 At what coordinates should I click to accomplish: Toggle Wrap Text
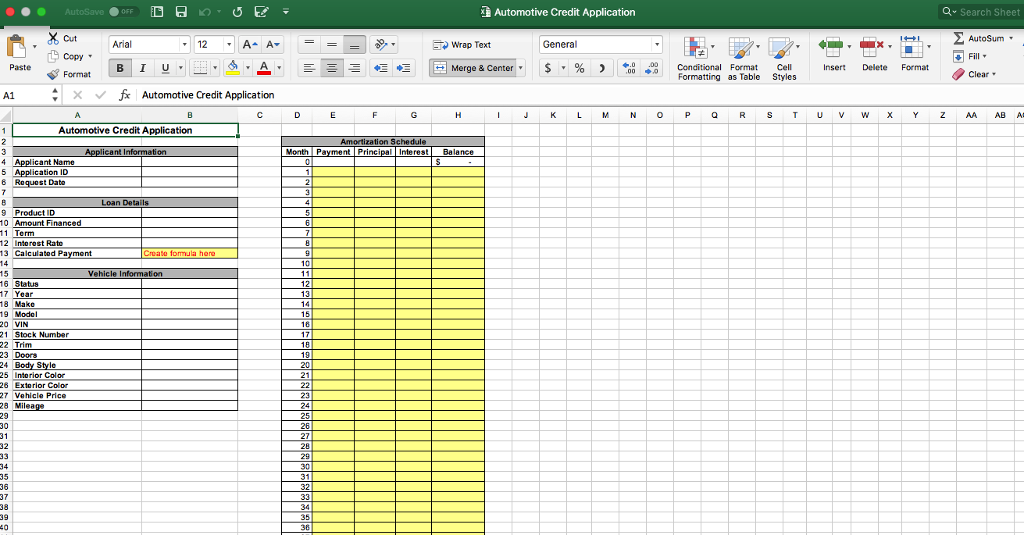point(462,44)
